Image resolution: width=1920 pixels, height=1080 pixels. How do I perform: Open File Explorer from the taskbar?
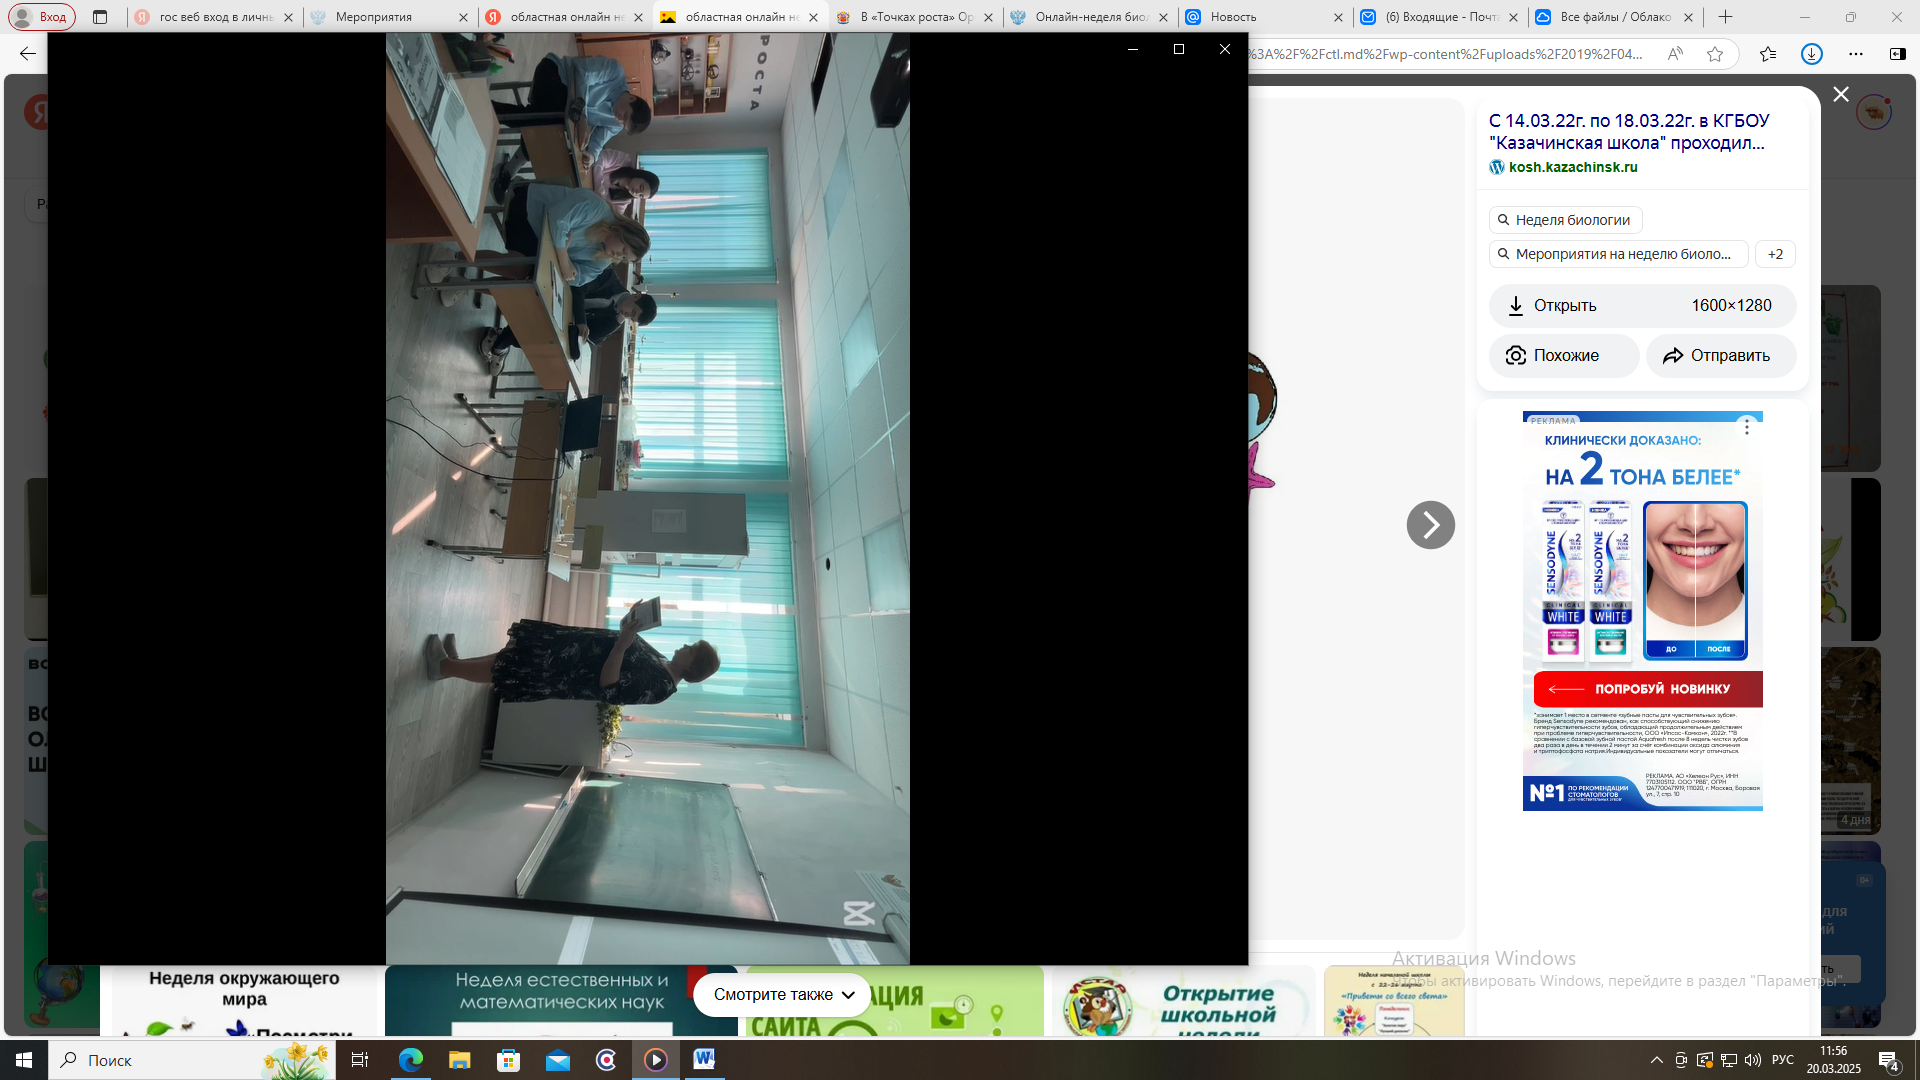(459, 1060)
